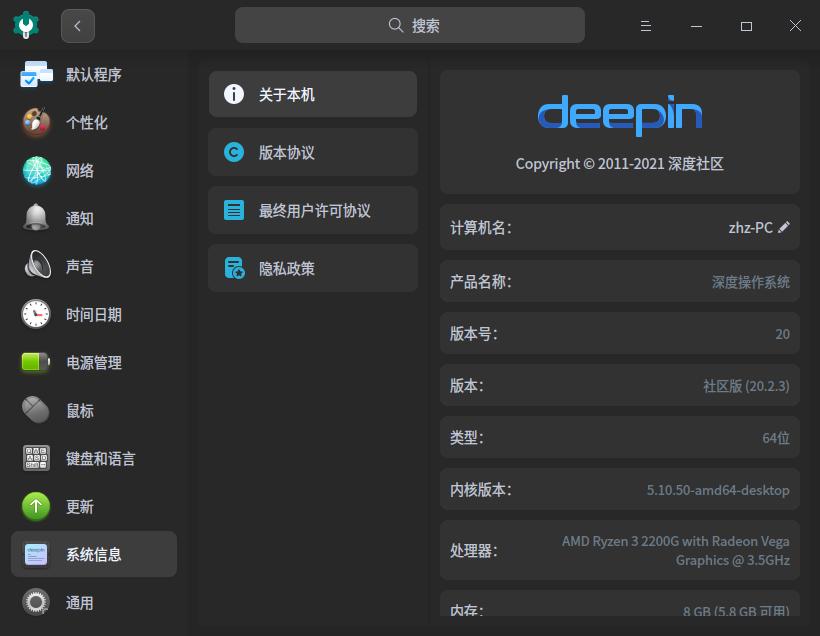Viewport: 820px width, 636px height.
Task: Select 鼠标 label in sidebar
Action: pos(80,411)
